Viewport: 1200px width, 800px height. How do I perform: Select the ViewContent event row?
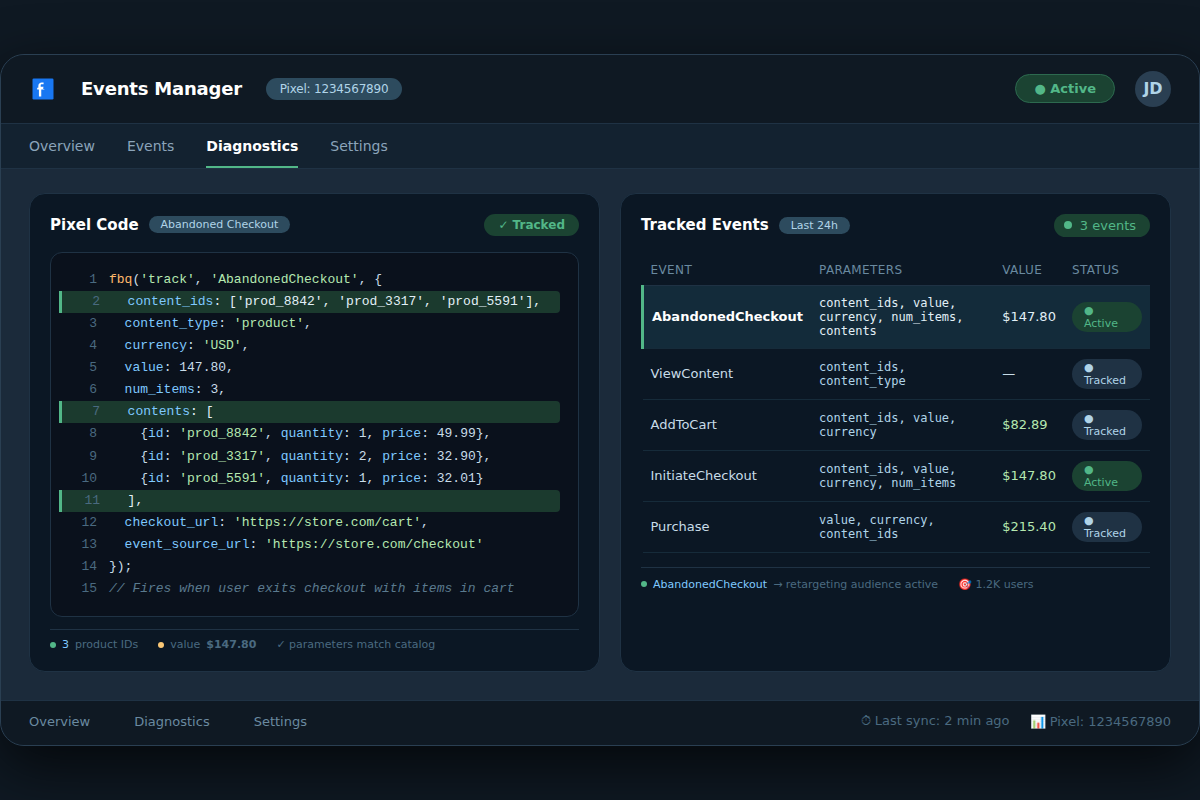pyautogui.click(x=896, y=374)
